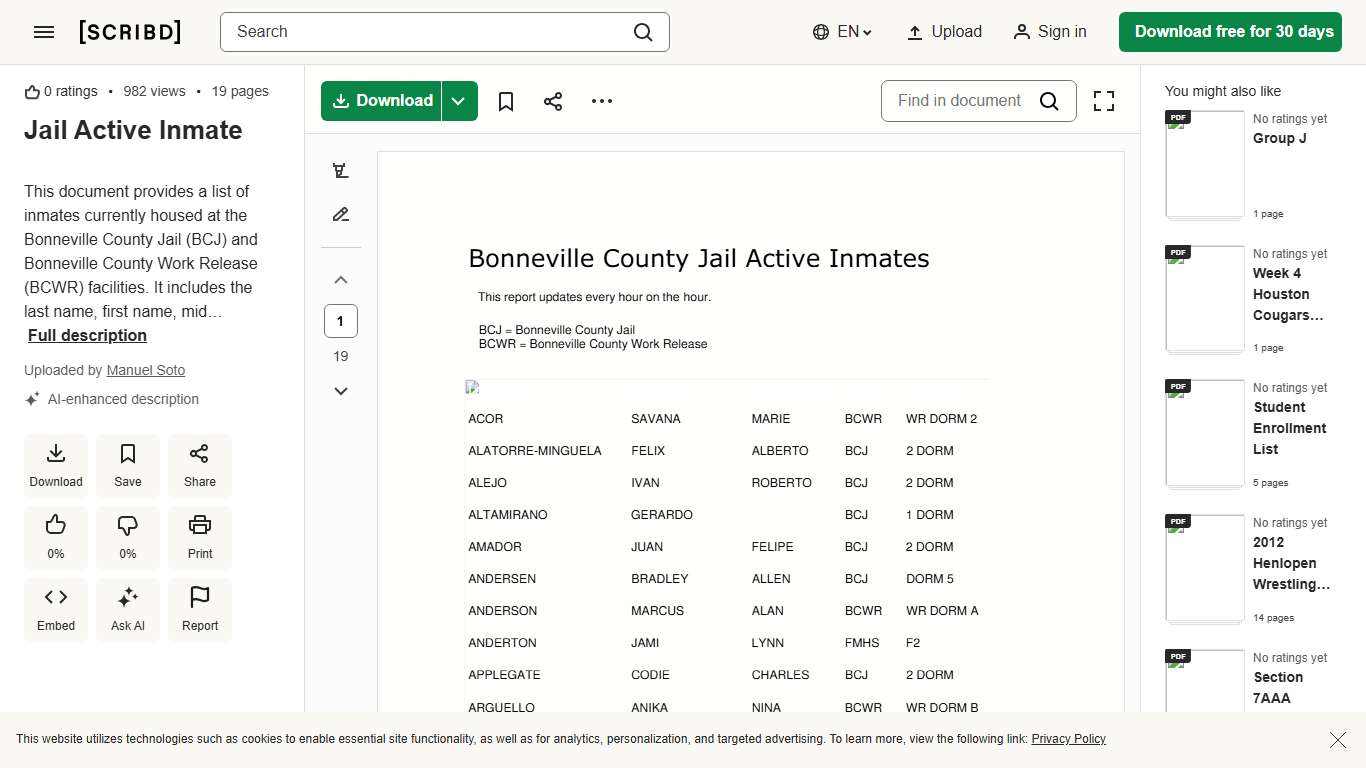This screenshot has width=1366, height=768.
Task: Open the EN language dropdown
Action: [x=841, y=31]
